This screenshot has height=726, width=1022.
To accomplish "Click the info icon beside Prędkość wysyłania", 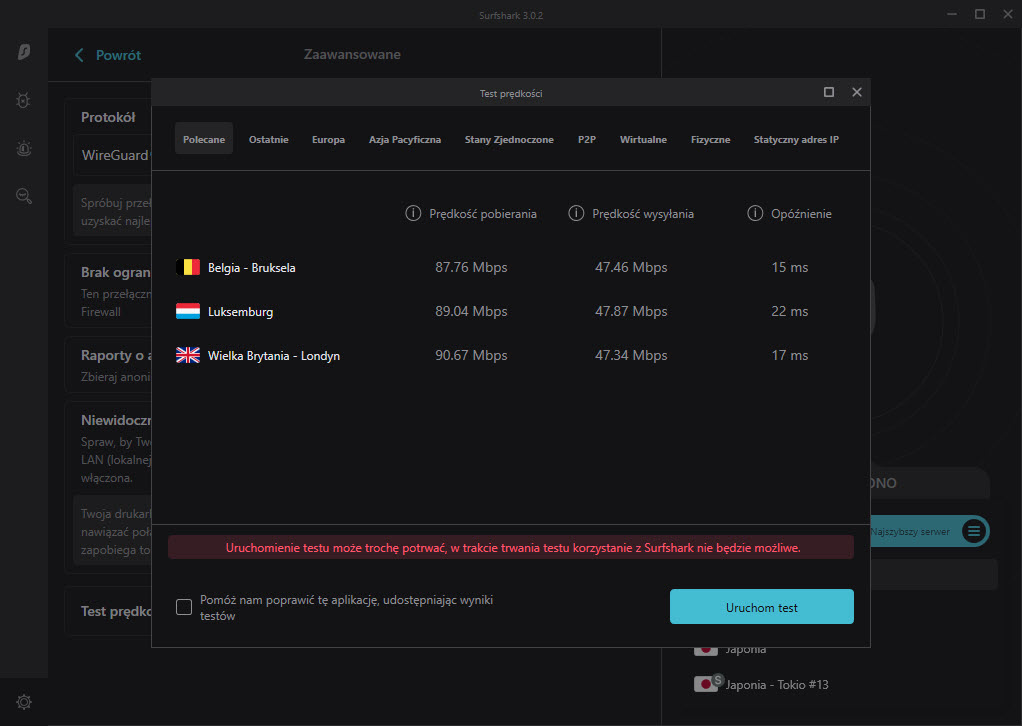I will (x=576, y=213).
